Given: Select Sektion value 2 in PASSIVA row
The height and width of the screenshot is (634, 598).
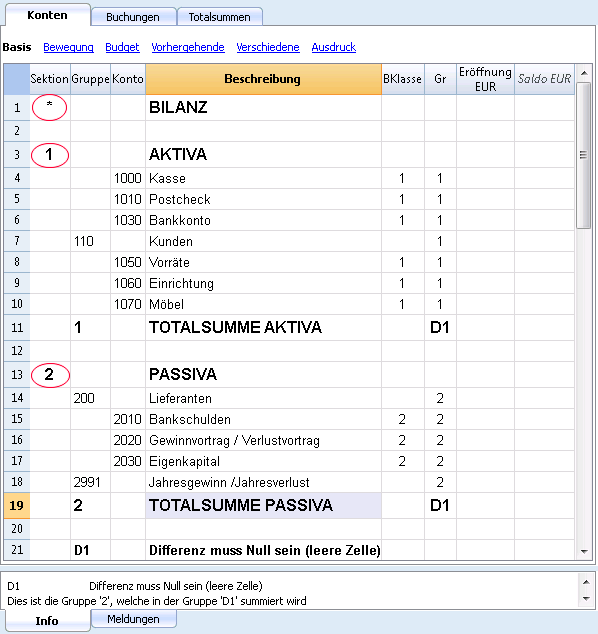Looking at the screenshot, I should [50, 374].
